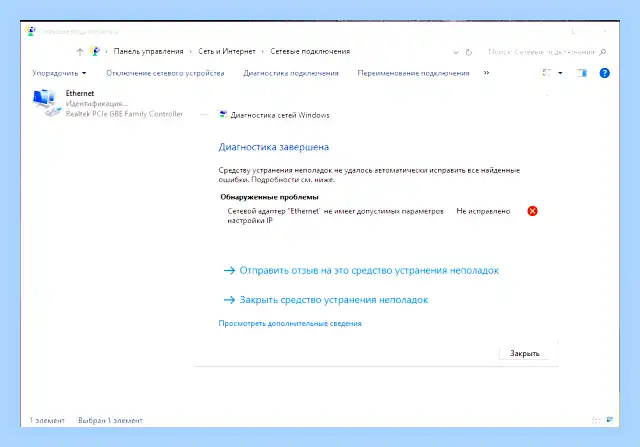Viewport: 640px width, 447px height.
Task: Click the change view layout icon
Action: [546, 73]
